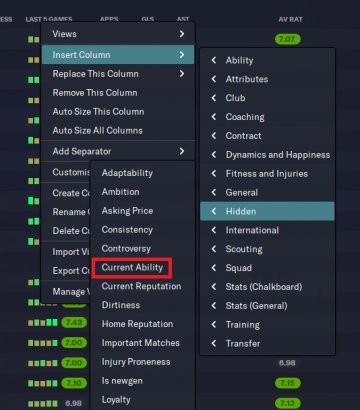Choose Auto Size All Columns

[97, 130]
